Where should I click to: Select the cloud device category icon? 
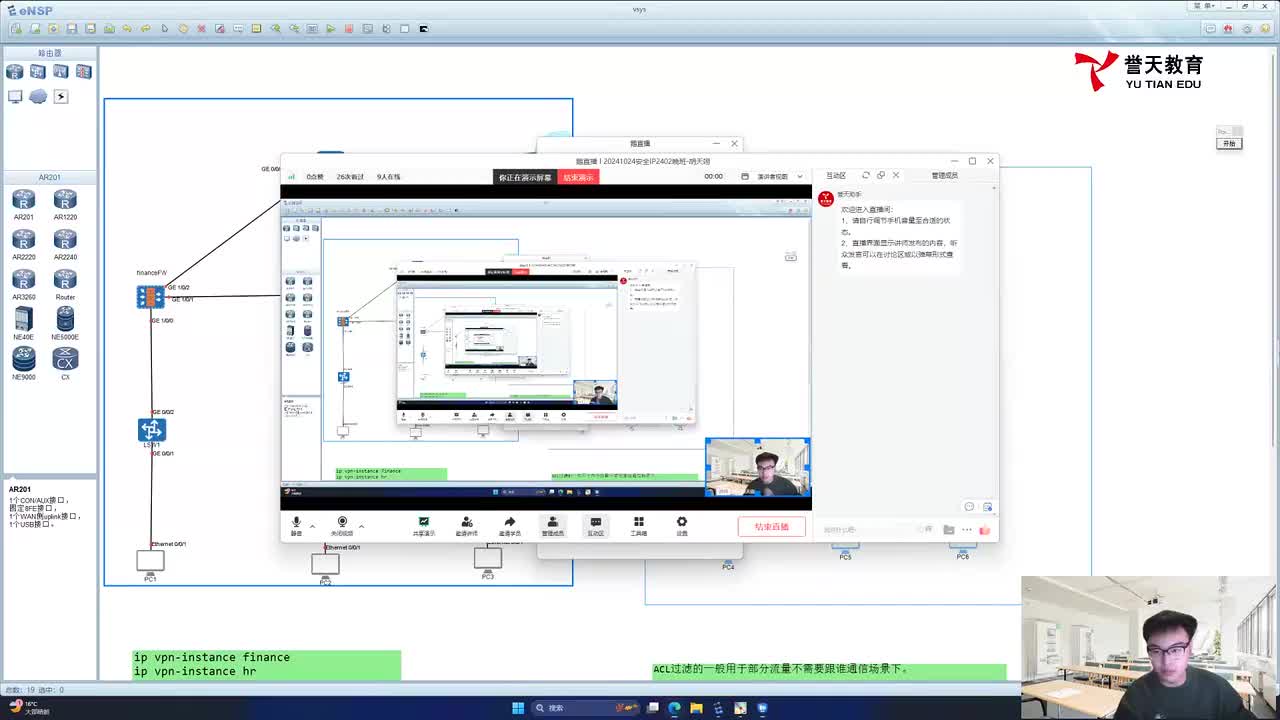[x=38, y=97]
